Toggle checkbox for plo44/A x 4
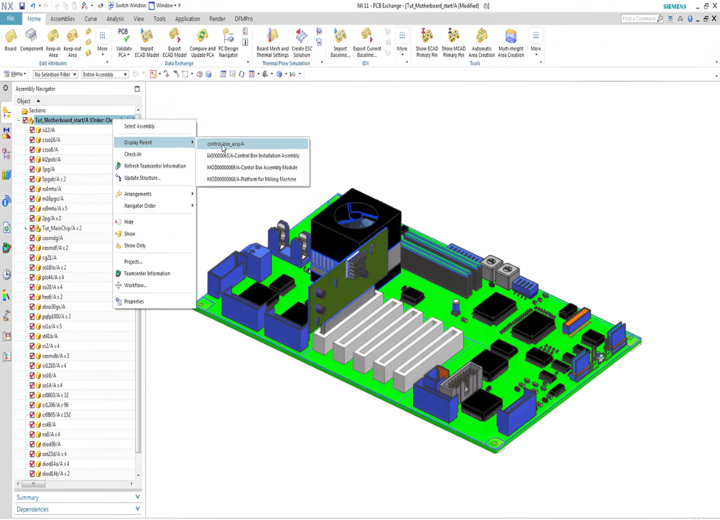 click(x=32, y=277)
